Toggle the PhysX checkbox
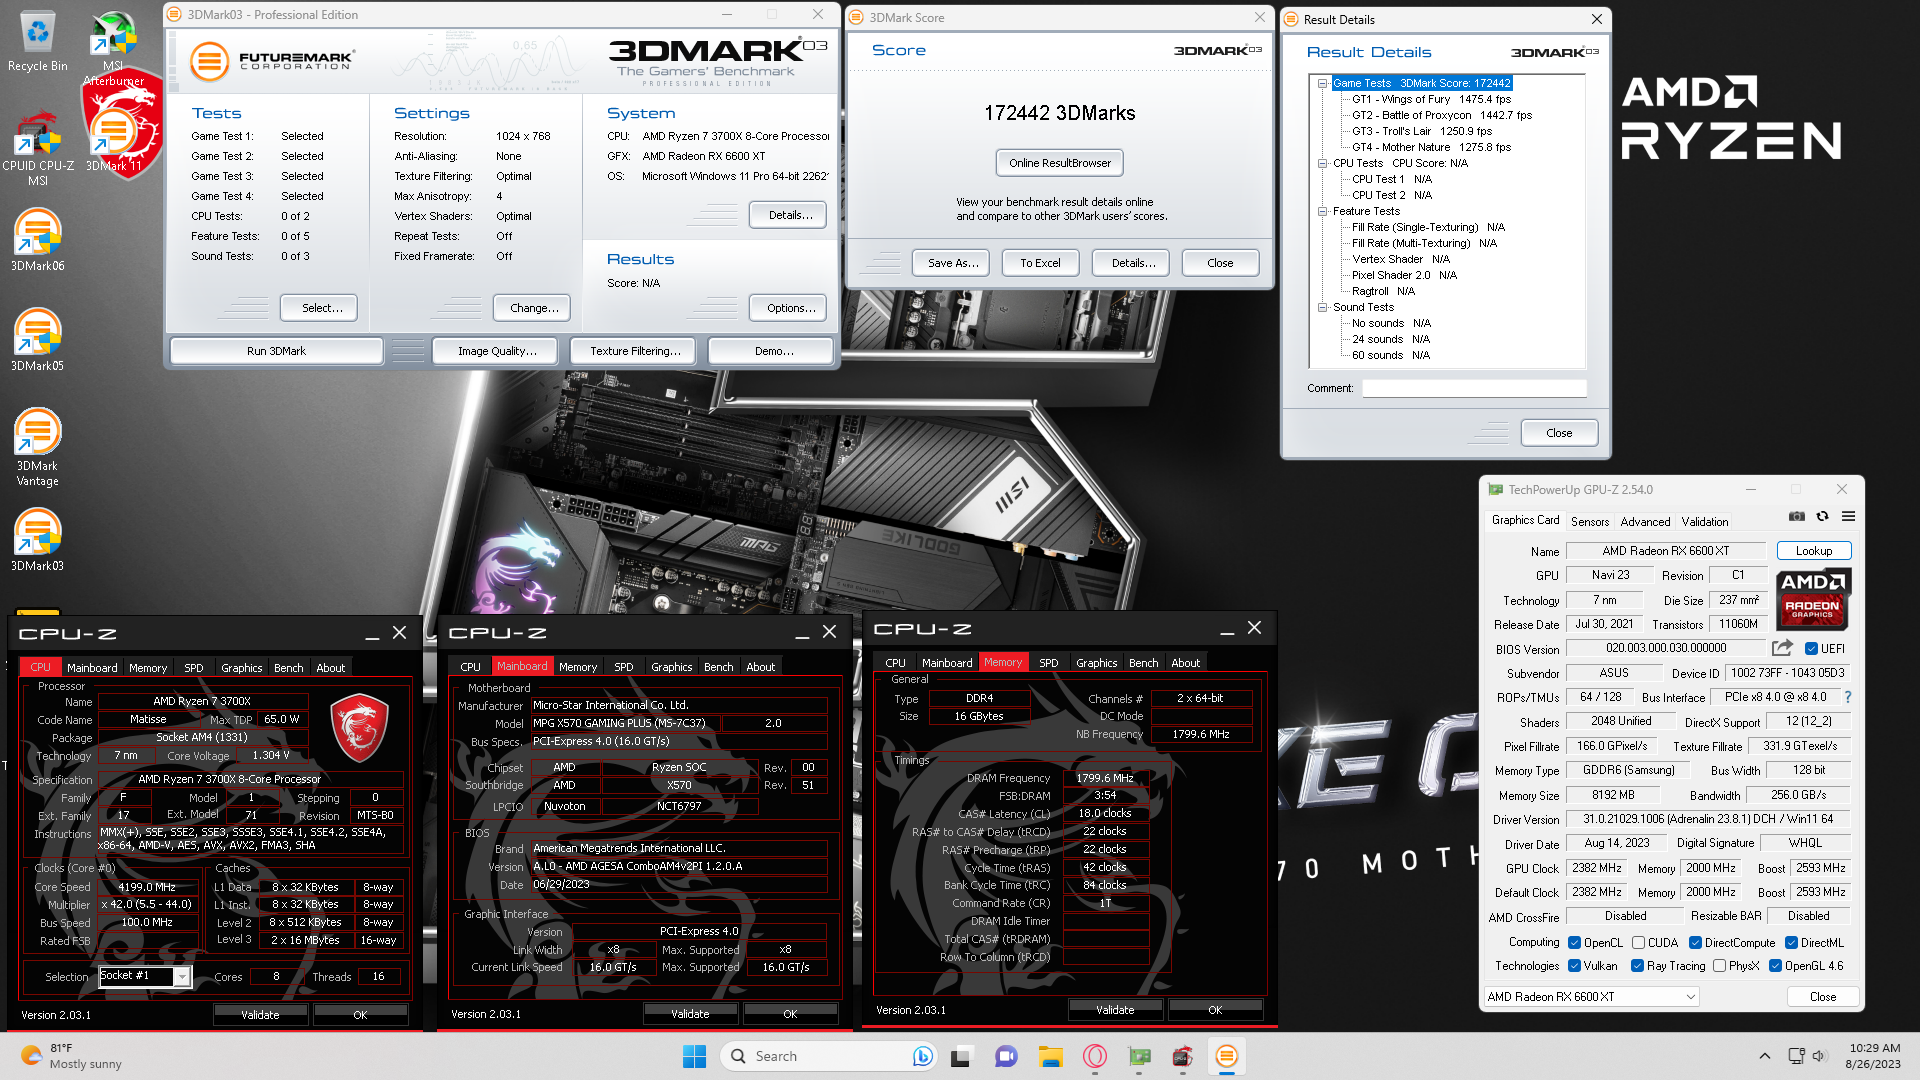The image size is (1920, 1080). pyautogui.click(x=1719, y=965)
